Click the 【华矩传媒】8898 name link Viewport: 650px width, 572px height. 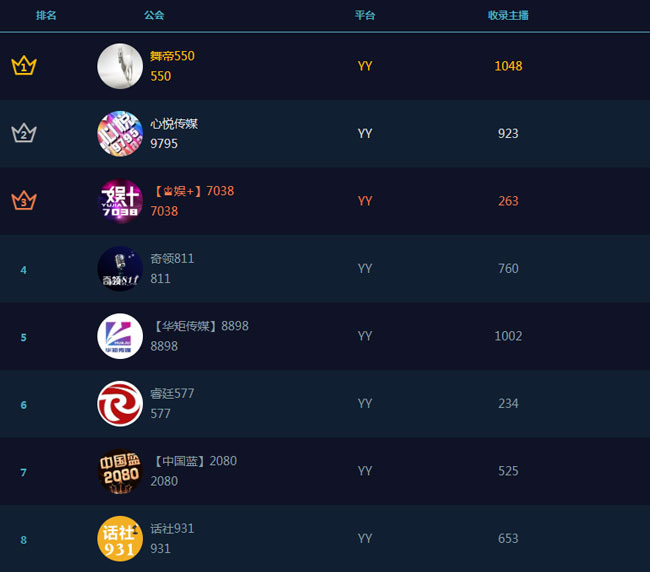(199, 326)
